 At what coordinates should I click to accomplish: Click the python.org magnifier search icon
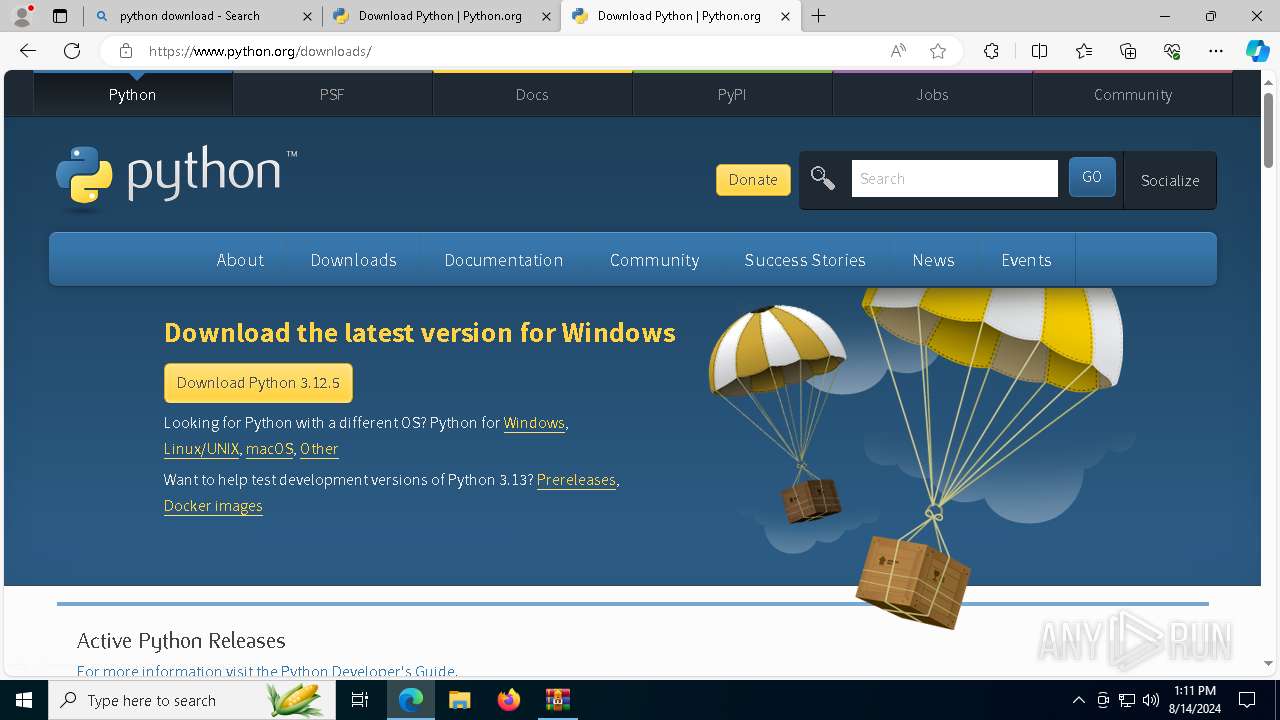click(823, 179)
